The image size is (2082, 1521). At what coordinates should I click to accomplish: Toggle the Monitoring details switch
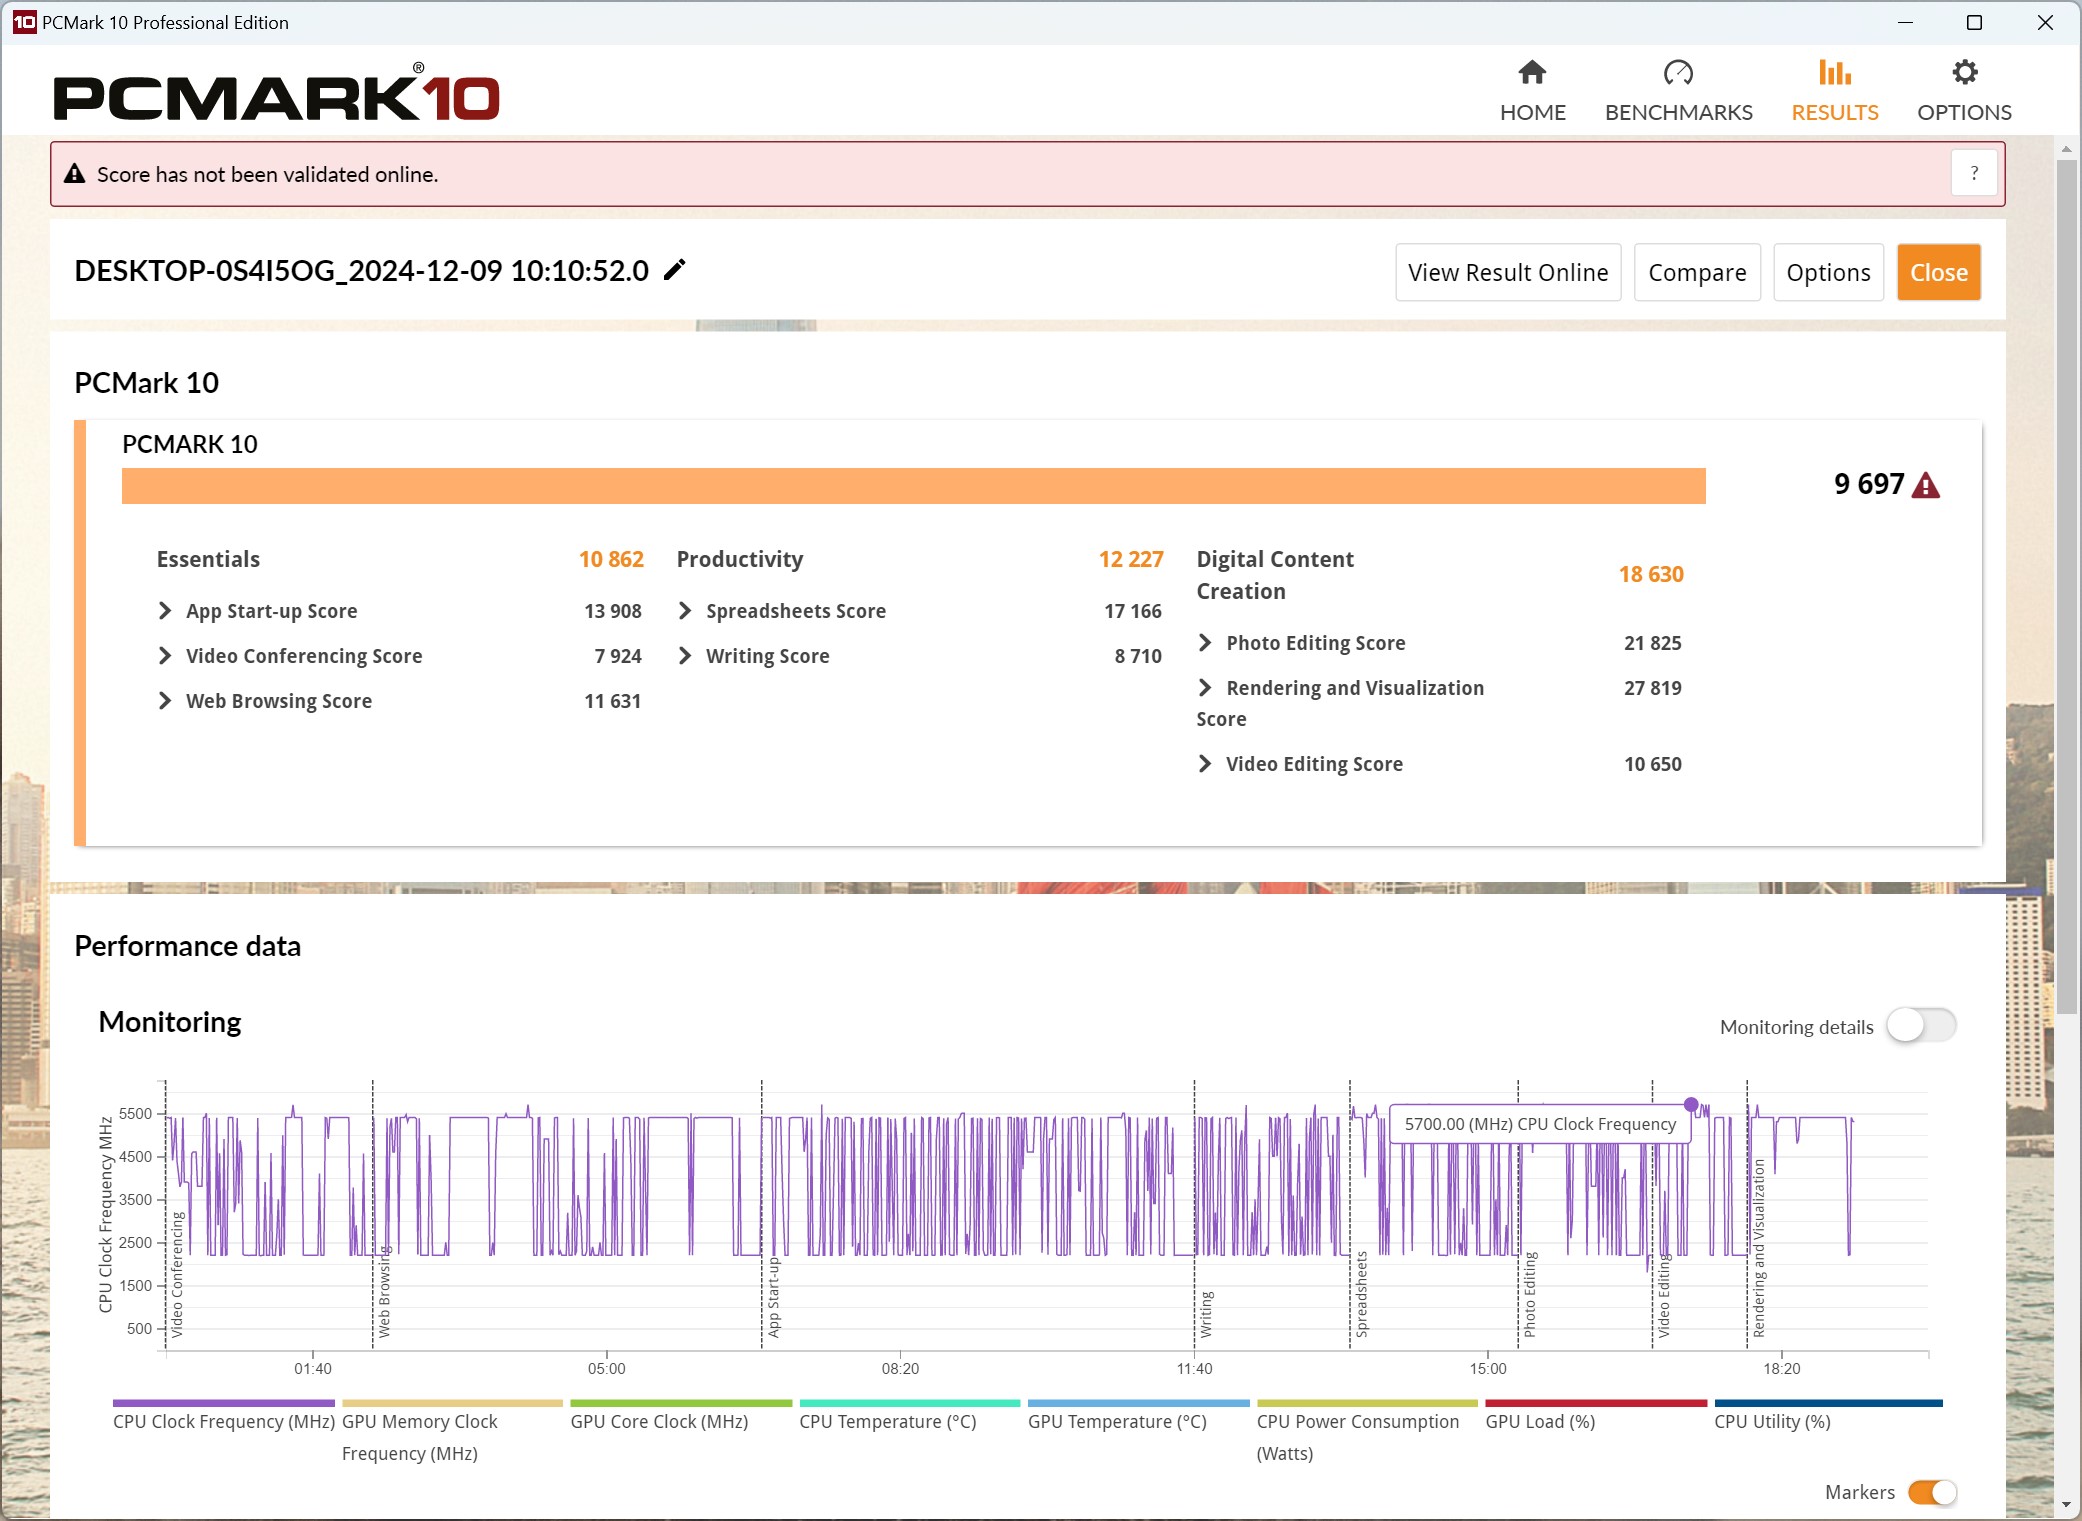(x=1920, y=1025)
